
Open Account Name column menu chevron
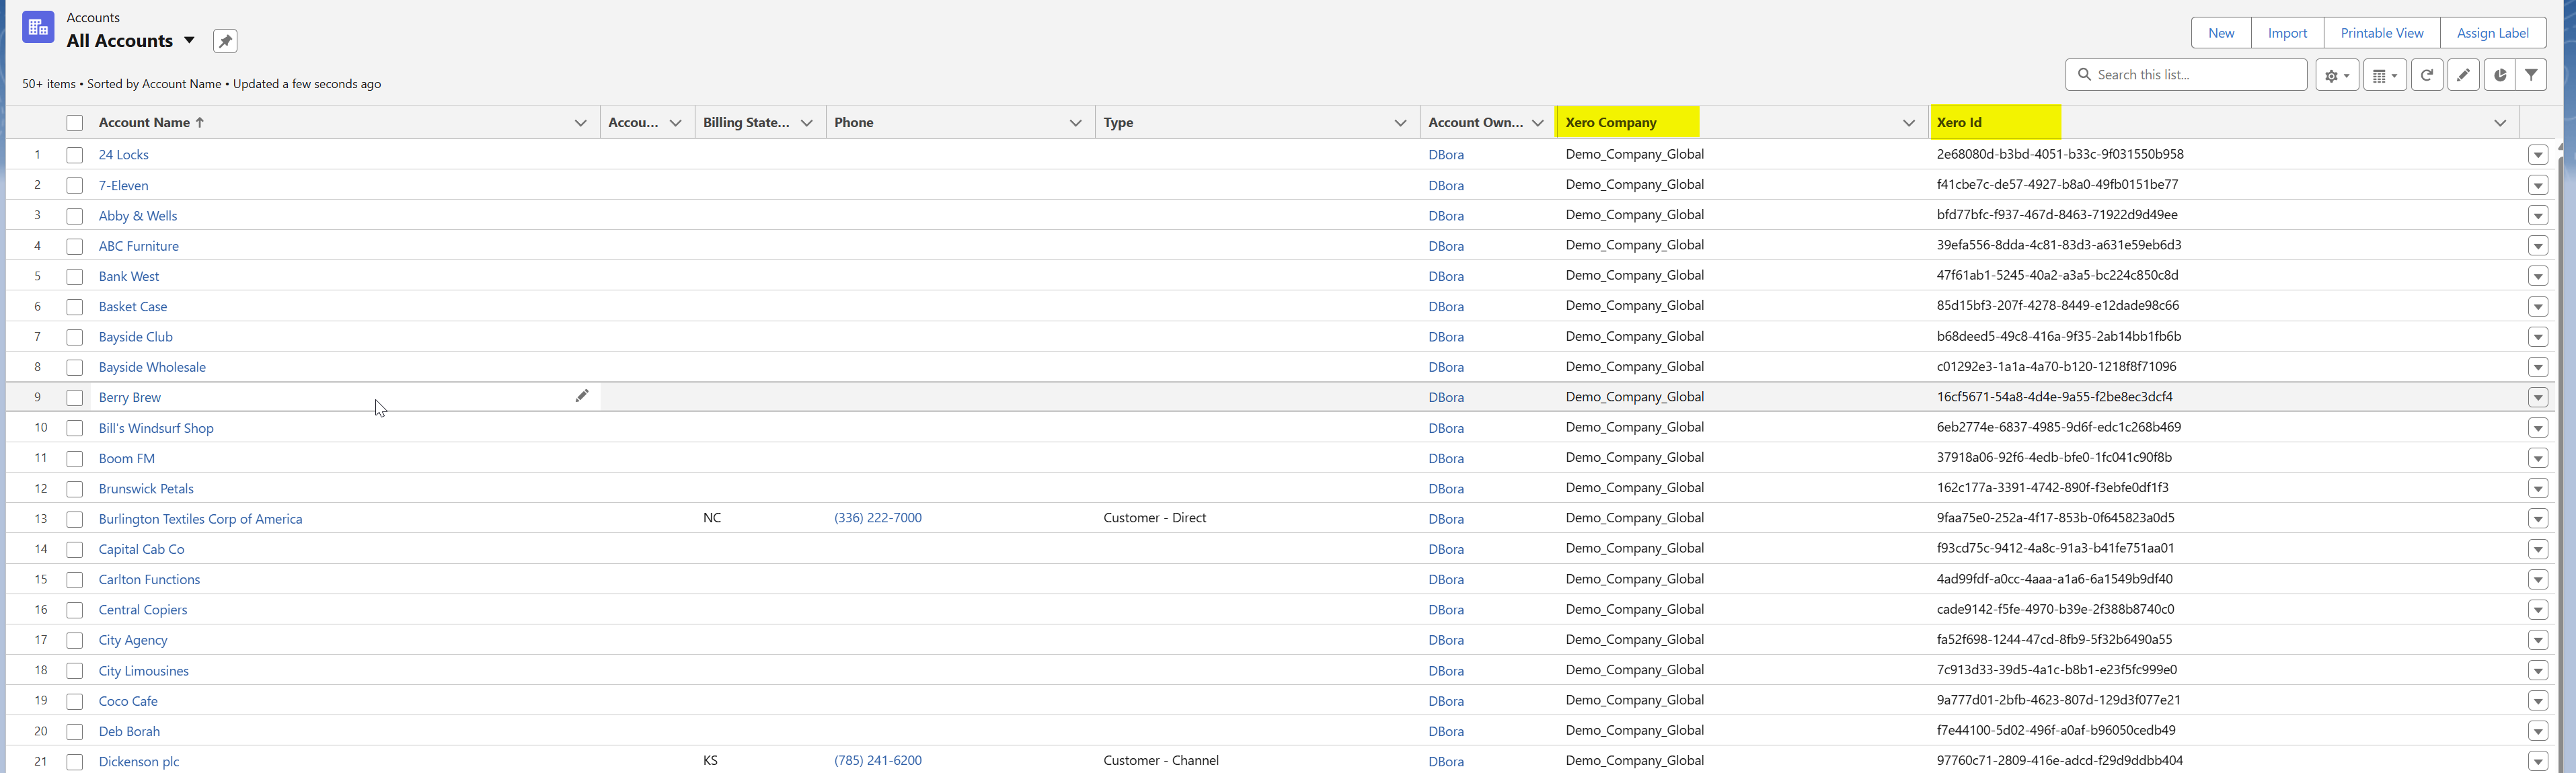coord(580,123)
